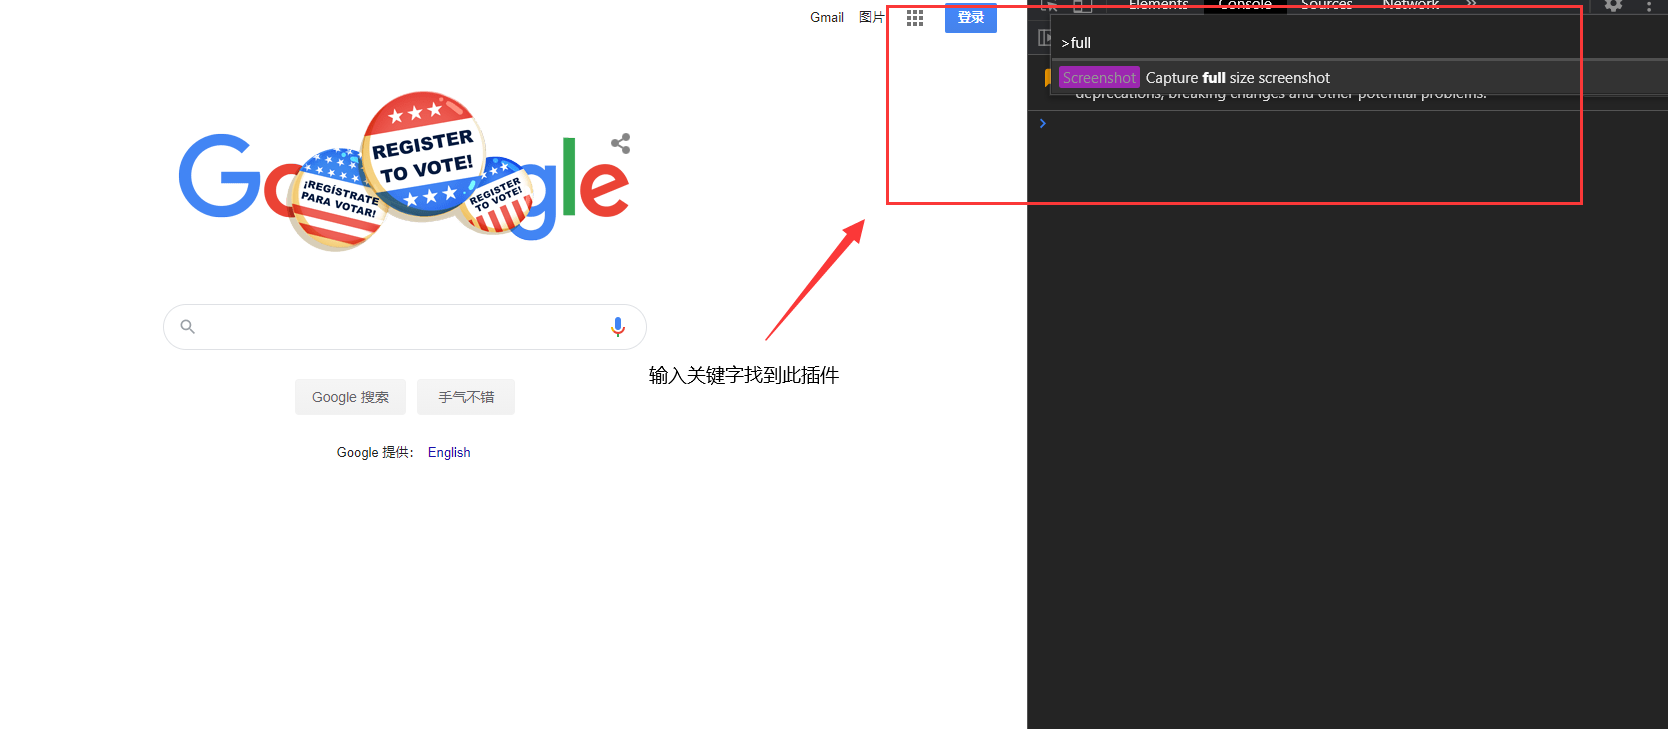This screenshot has height=729, width=1668.
Task: Select the Capture full size screenshot command
Action: tap(1359, 78)
